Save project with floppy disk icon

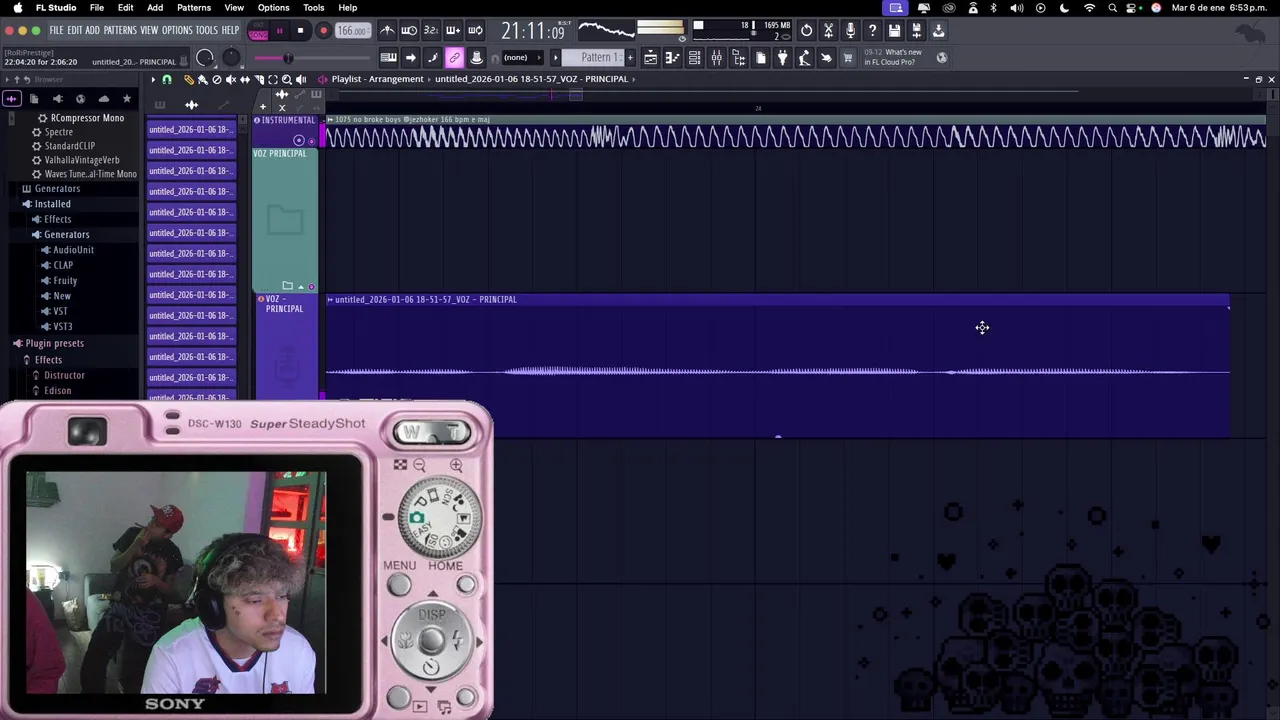[894, 30]
